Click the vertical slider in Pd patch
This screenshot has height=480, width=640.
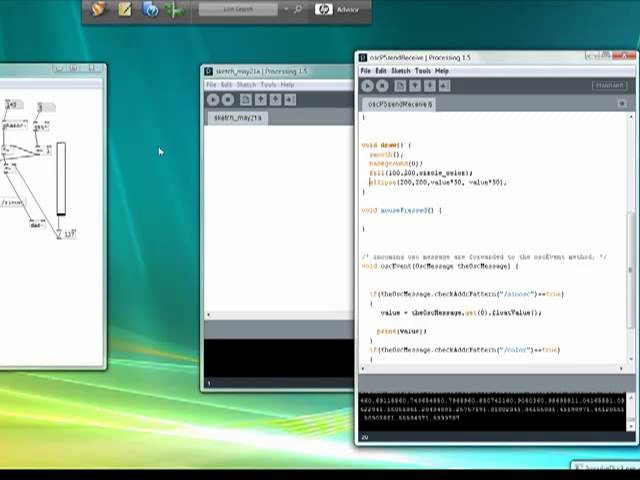click(x=61, y=178)
